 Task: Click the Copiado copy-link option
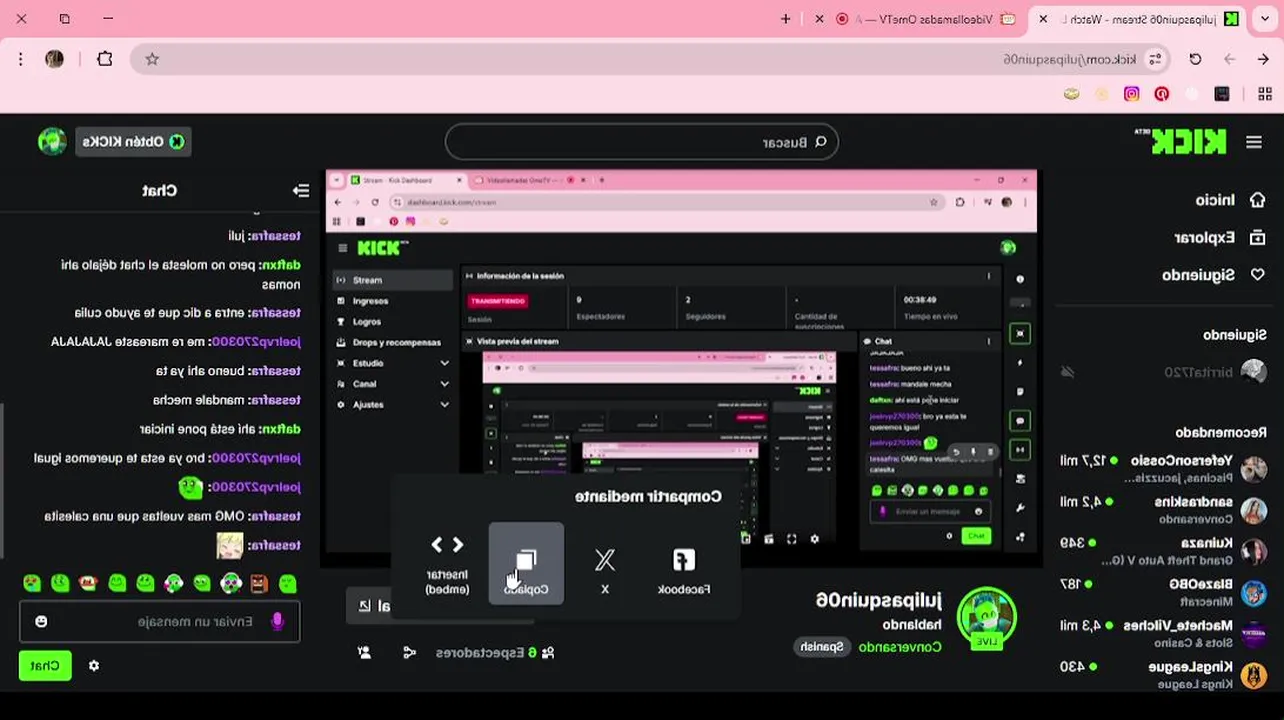(x=526, y=565)
